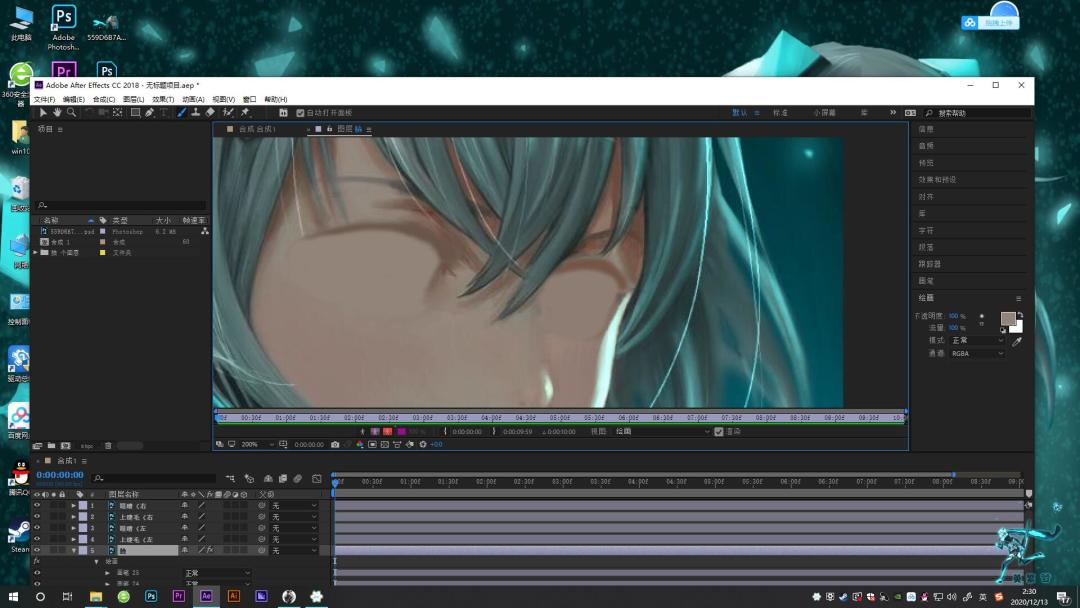This screenshot has width=1080, height=608.
Task: Select the Puppet Pin tool
Action: click(245, 112)
